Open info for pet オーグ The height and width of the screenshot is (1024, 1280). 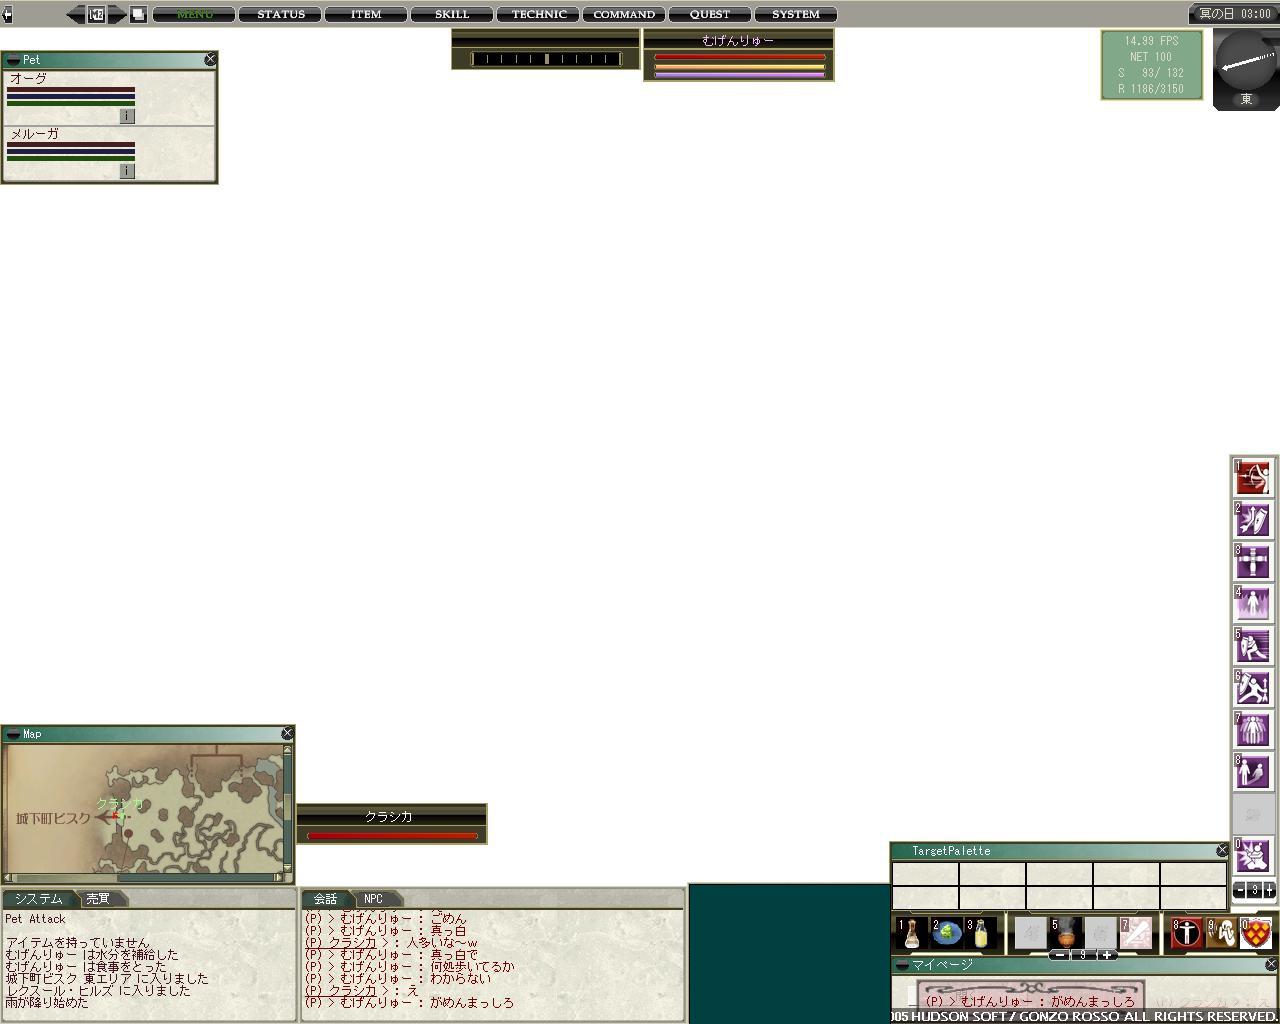pos(126,116)
